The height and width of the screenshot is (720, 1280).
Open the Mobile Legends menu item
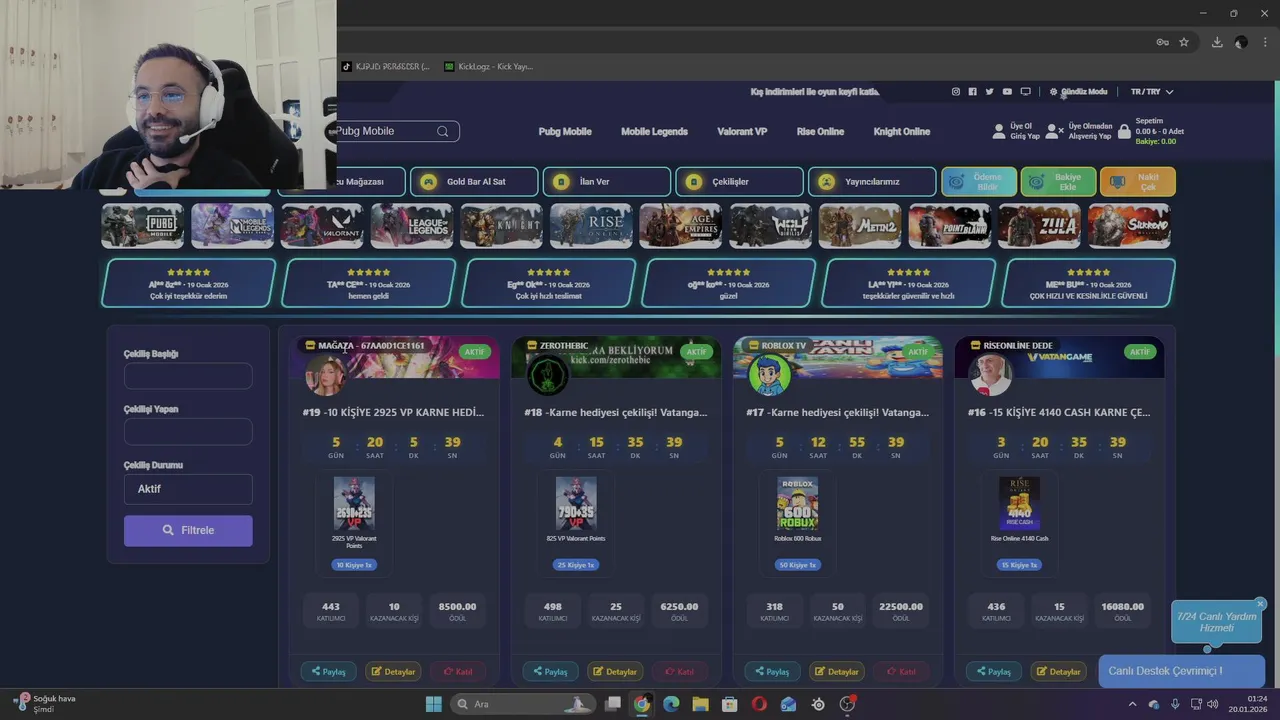tap(654, 132)
